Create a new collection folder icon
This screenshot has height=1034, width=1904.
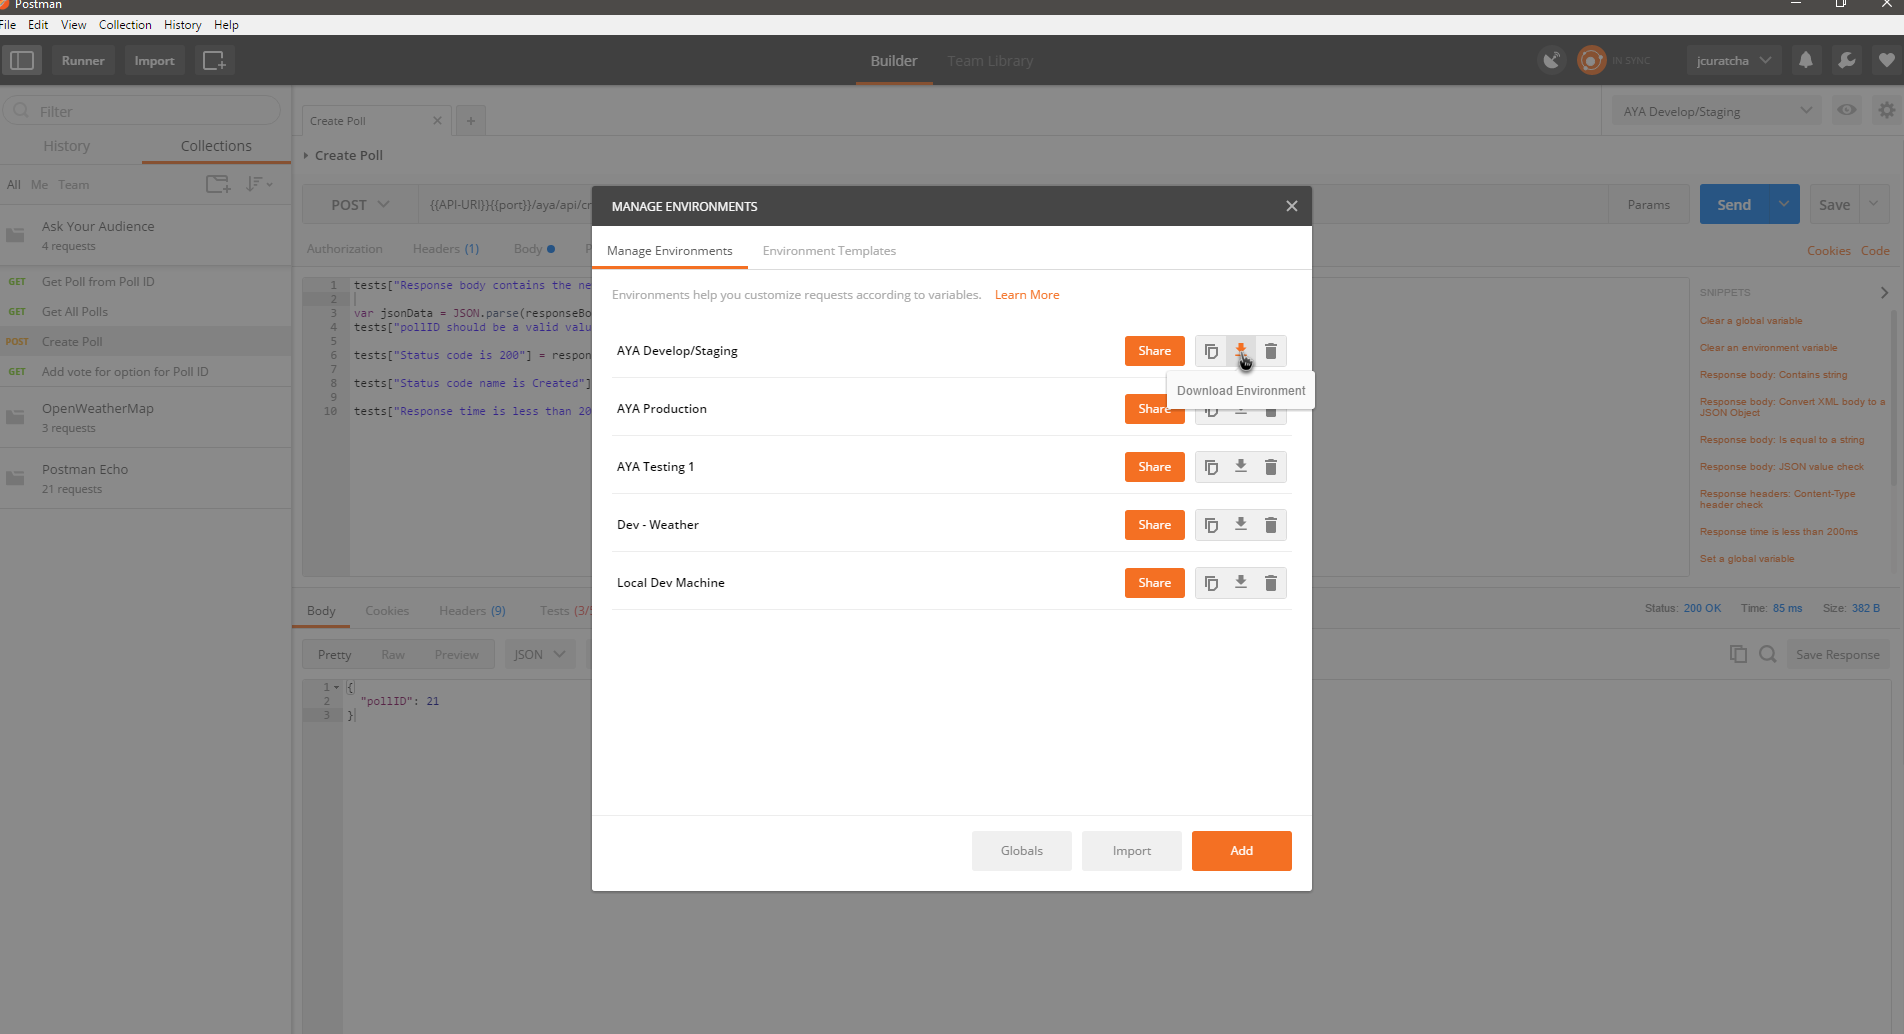218,184
